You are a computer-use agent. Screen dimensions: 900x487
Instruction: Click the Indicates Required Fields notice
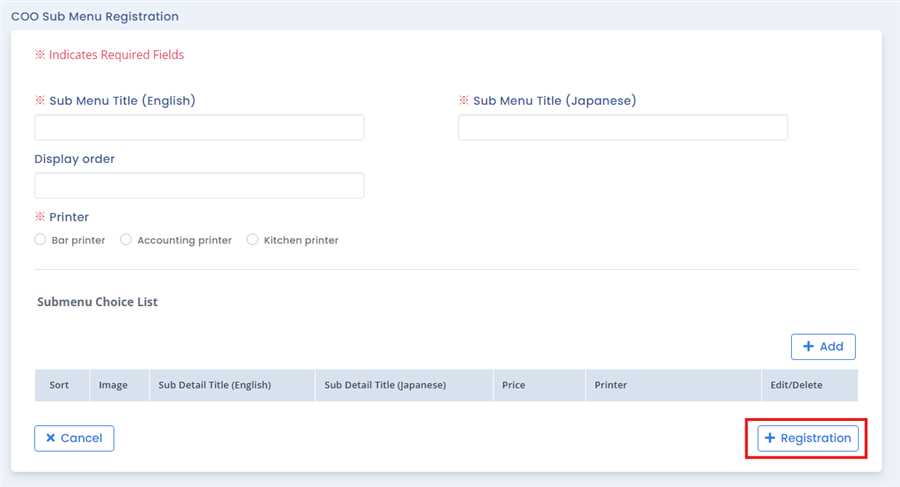(110, 55)
